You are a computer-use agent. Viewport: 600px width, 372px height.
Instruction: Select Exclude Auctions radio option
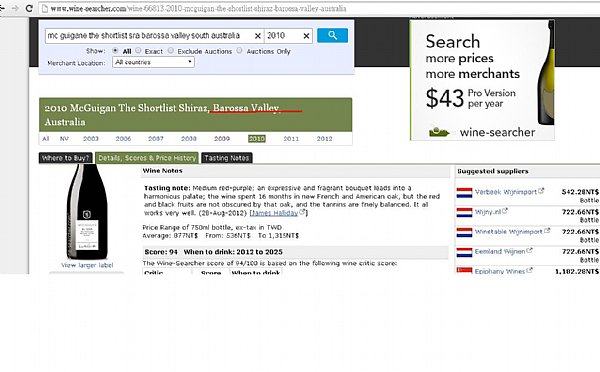coord(171,51)
